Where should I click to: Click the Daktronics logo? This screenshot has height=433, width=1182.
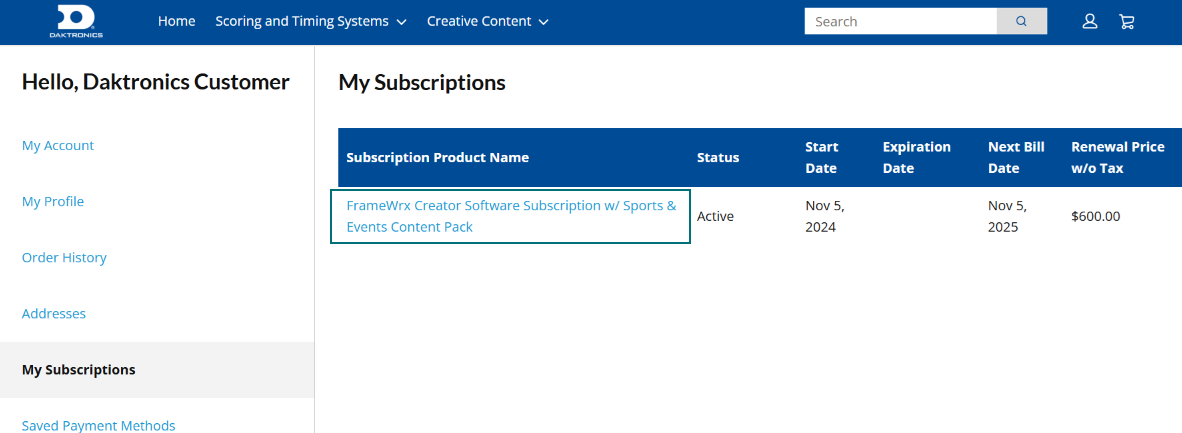(x=76, y=21)
